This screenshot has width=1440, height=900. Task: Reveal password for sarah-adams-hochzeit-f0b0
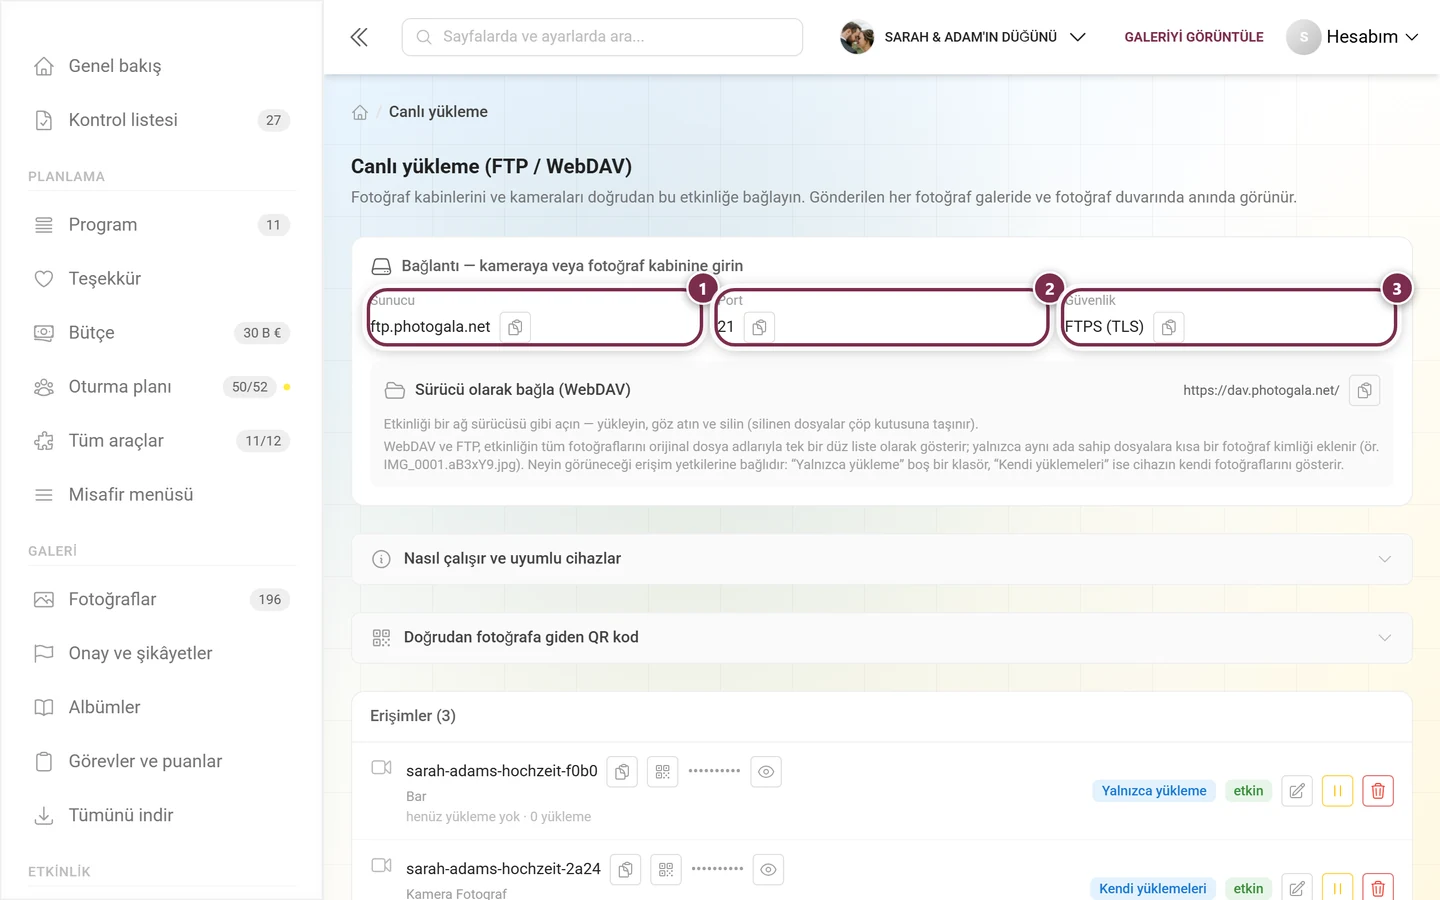point(766,772)
